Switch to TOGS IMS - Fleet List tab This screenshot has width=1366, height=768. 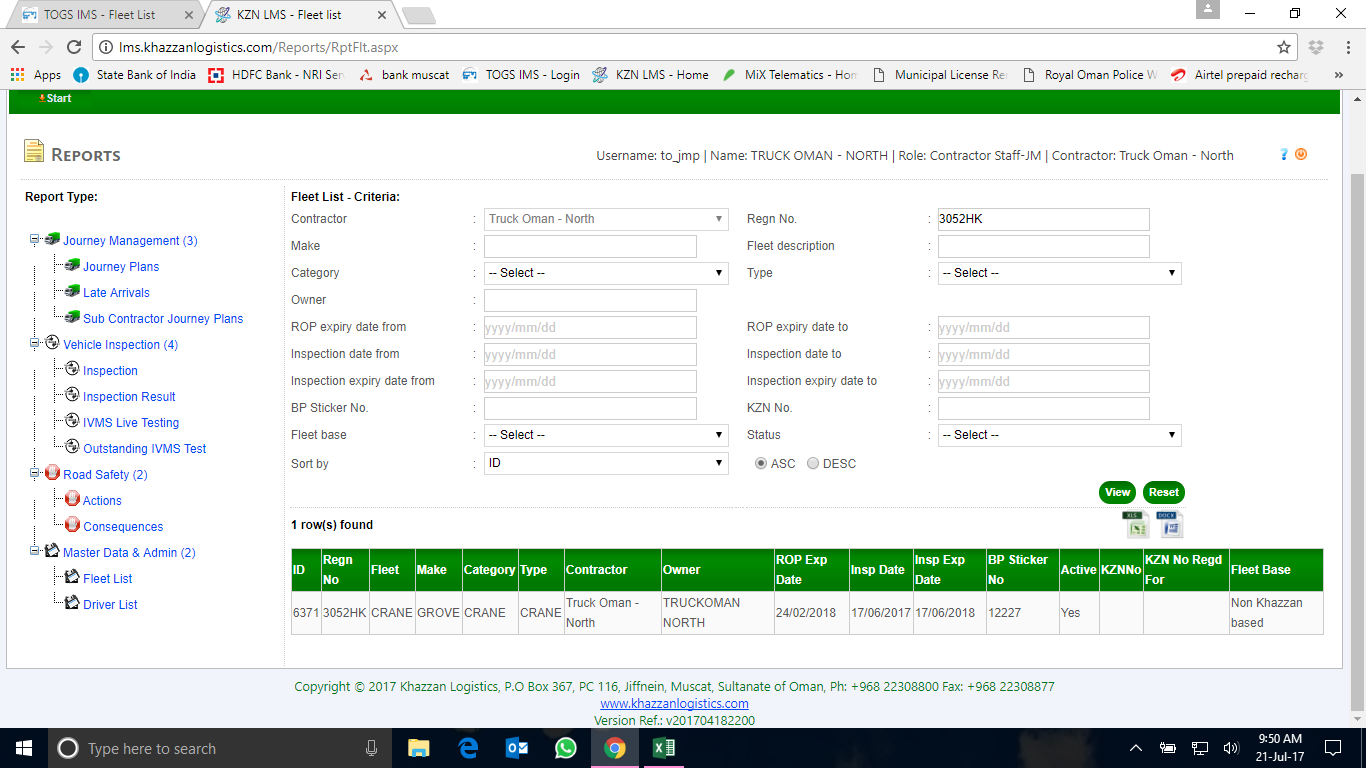pyautogui.click(x=105, y=15)
